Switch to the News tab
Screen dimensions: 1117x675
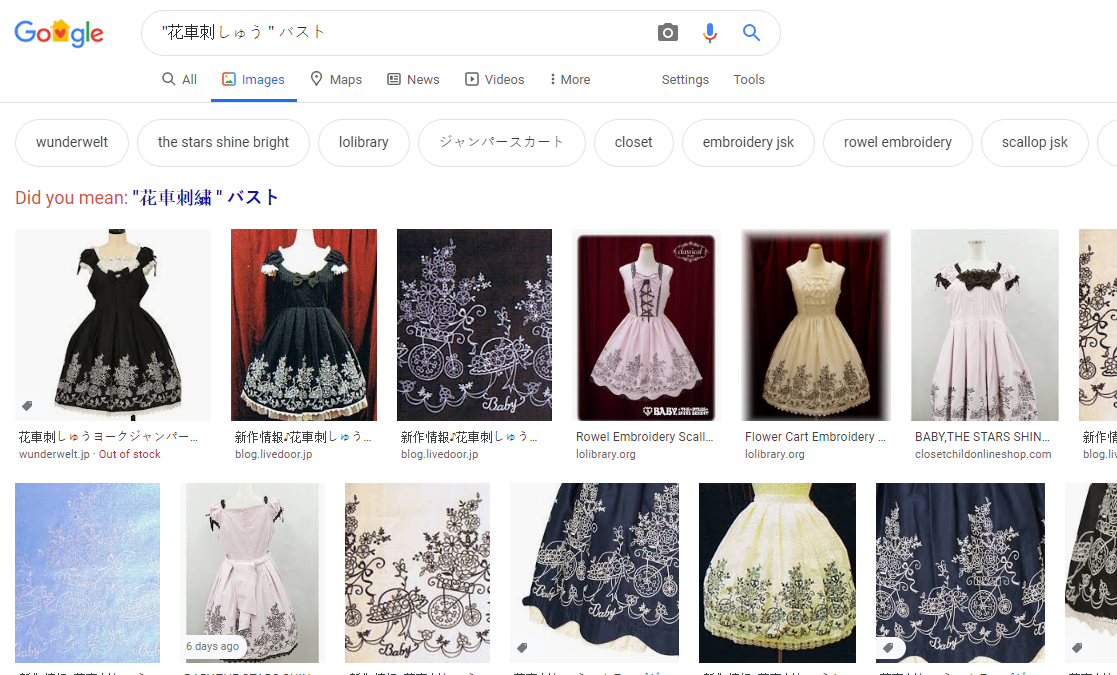413,80
